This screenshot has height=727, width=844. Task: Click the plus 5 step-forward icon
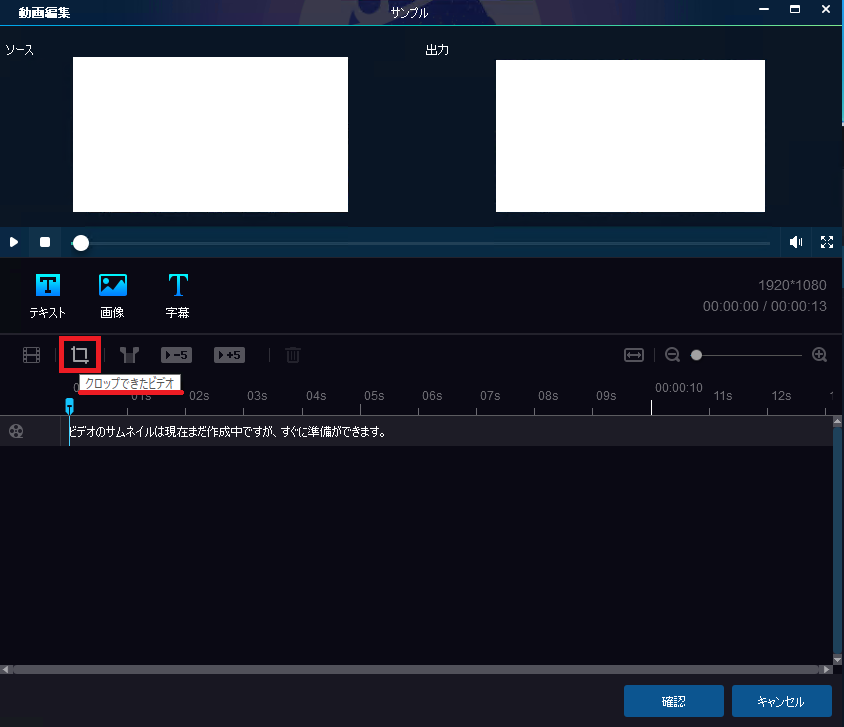coord(229,355)
